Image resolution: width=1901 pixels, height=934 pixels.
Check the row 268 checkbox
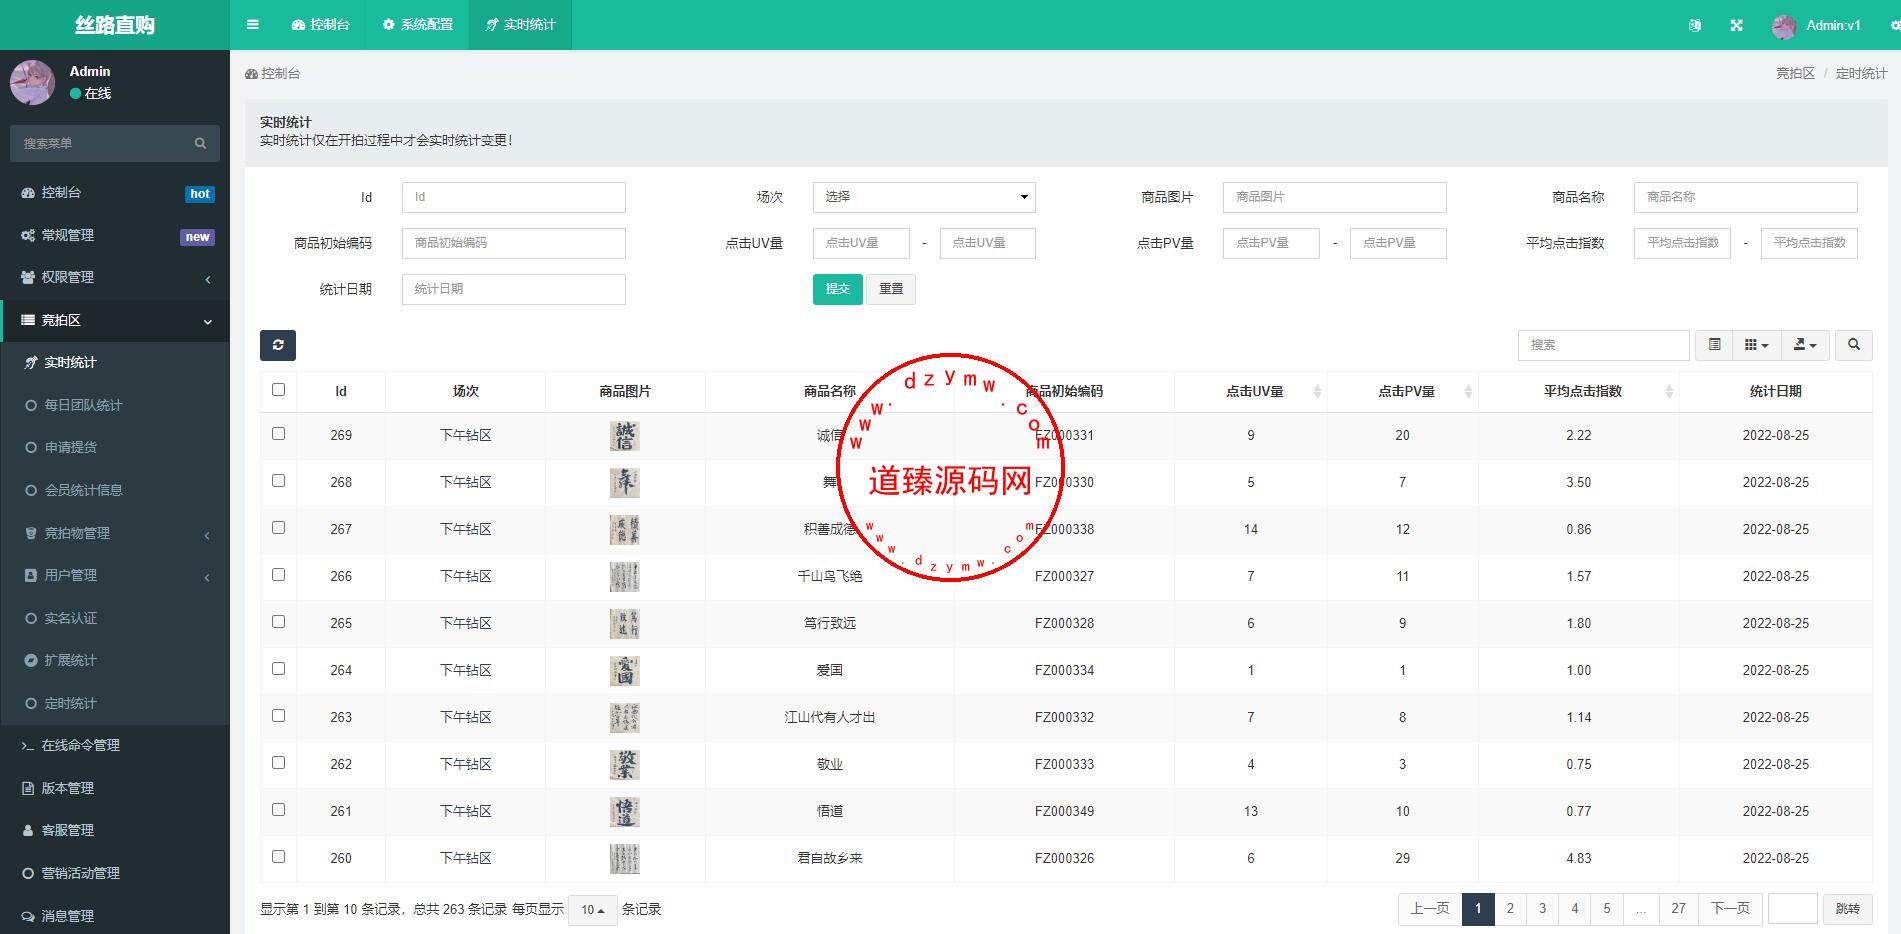point(278,481)
